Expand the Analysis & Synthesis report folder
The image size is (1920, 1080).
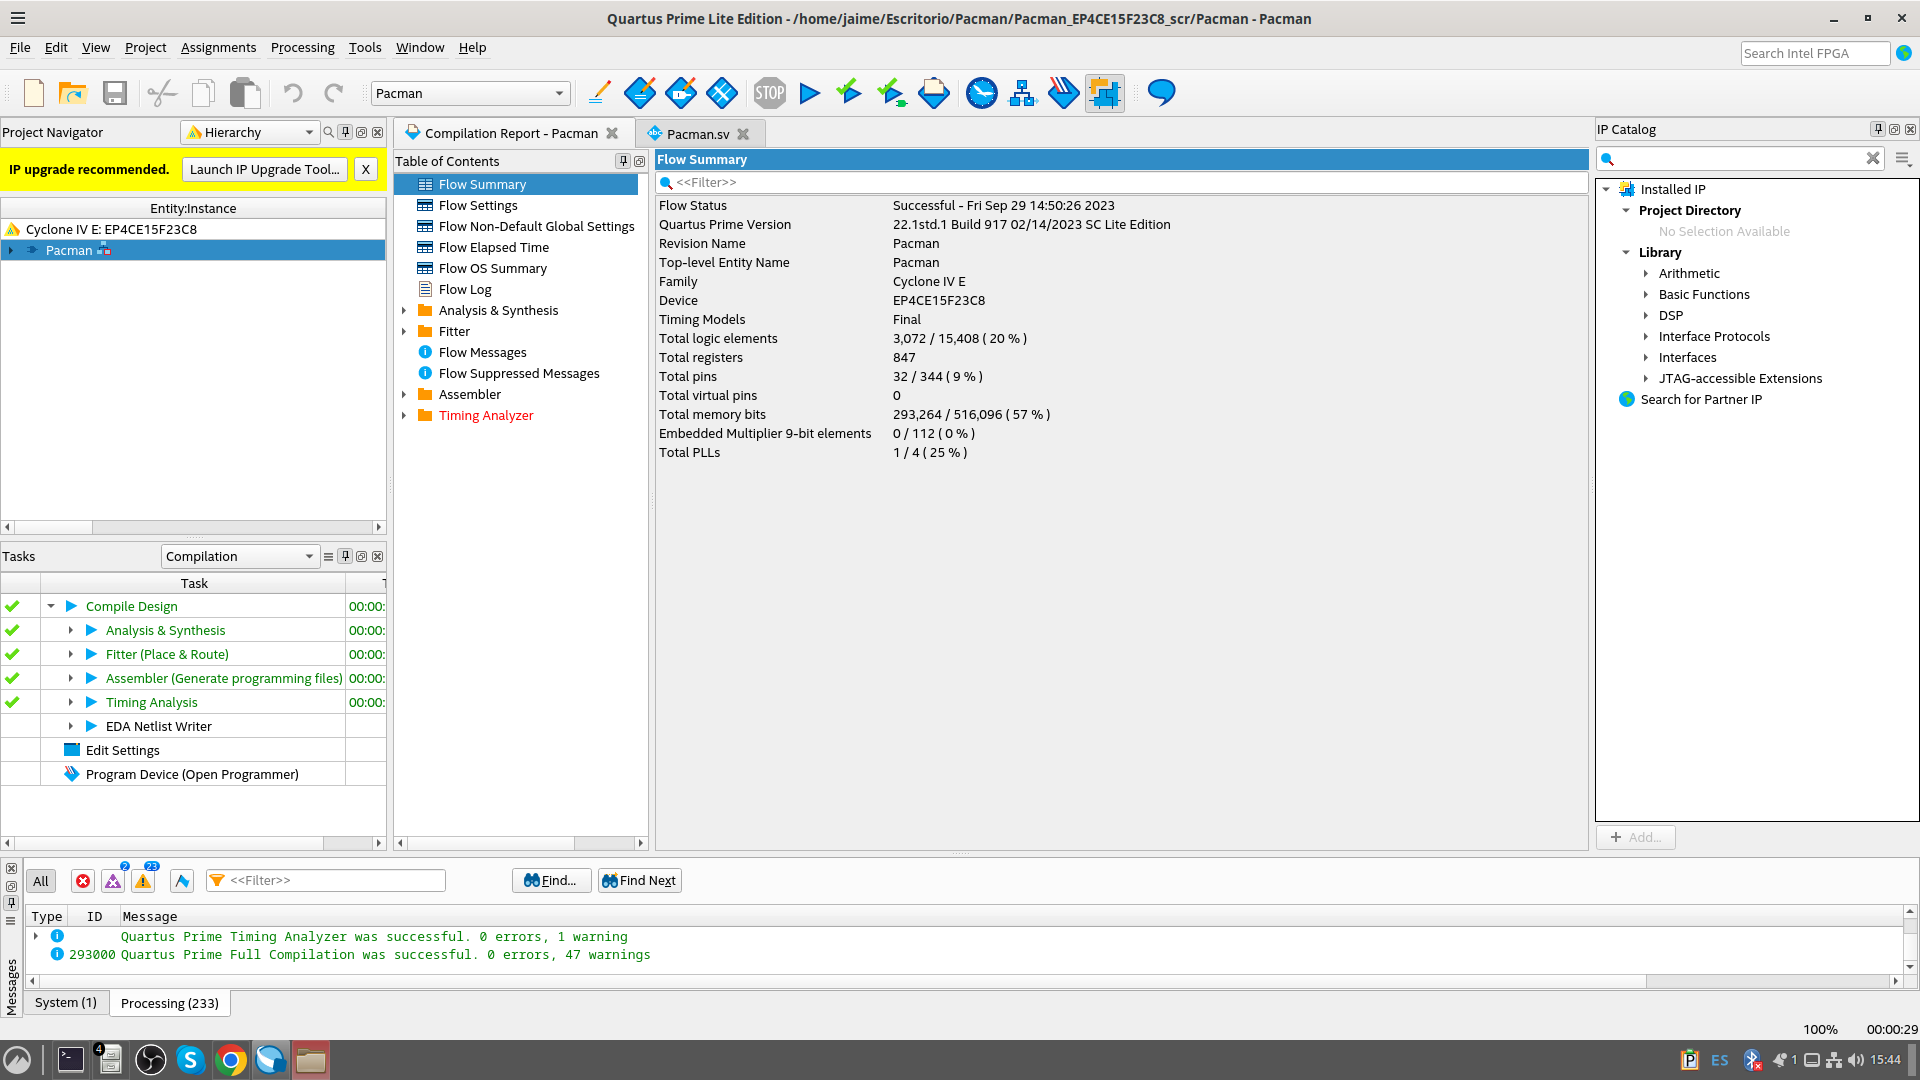pos(404,311)
